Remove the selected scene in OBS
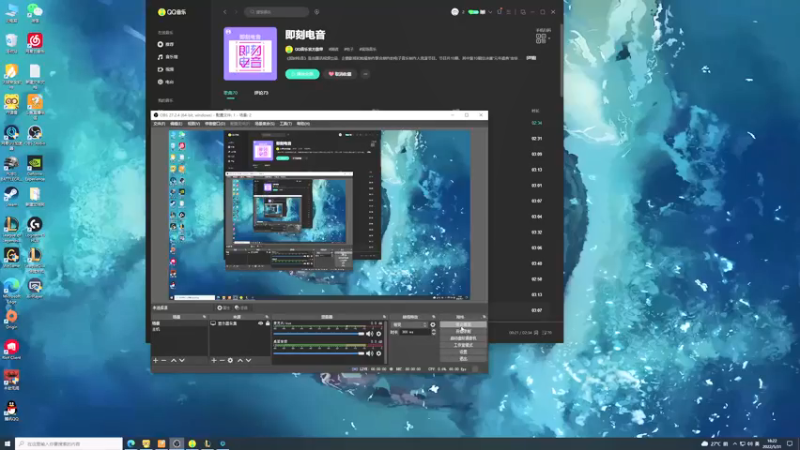The width and height of the screenshot is (800, 450). [164, 360]
